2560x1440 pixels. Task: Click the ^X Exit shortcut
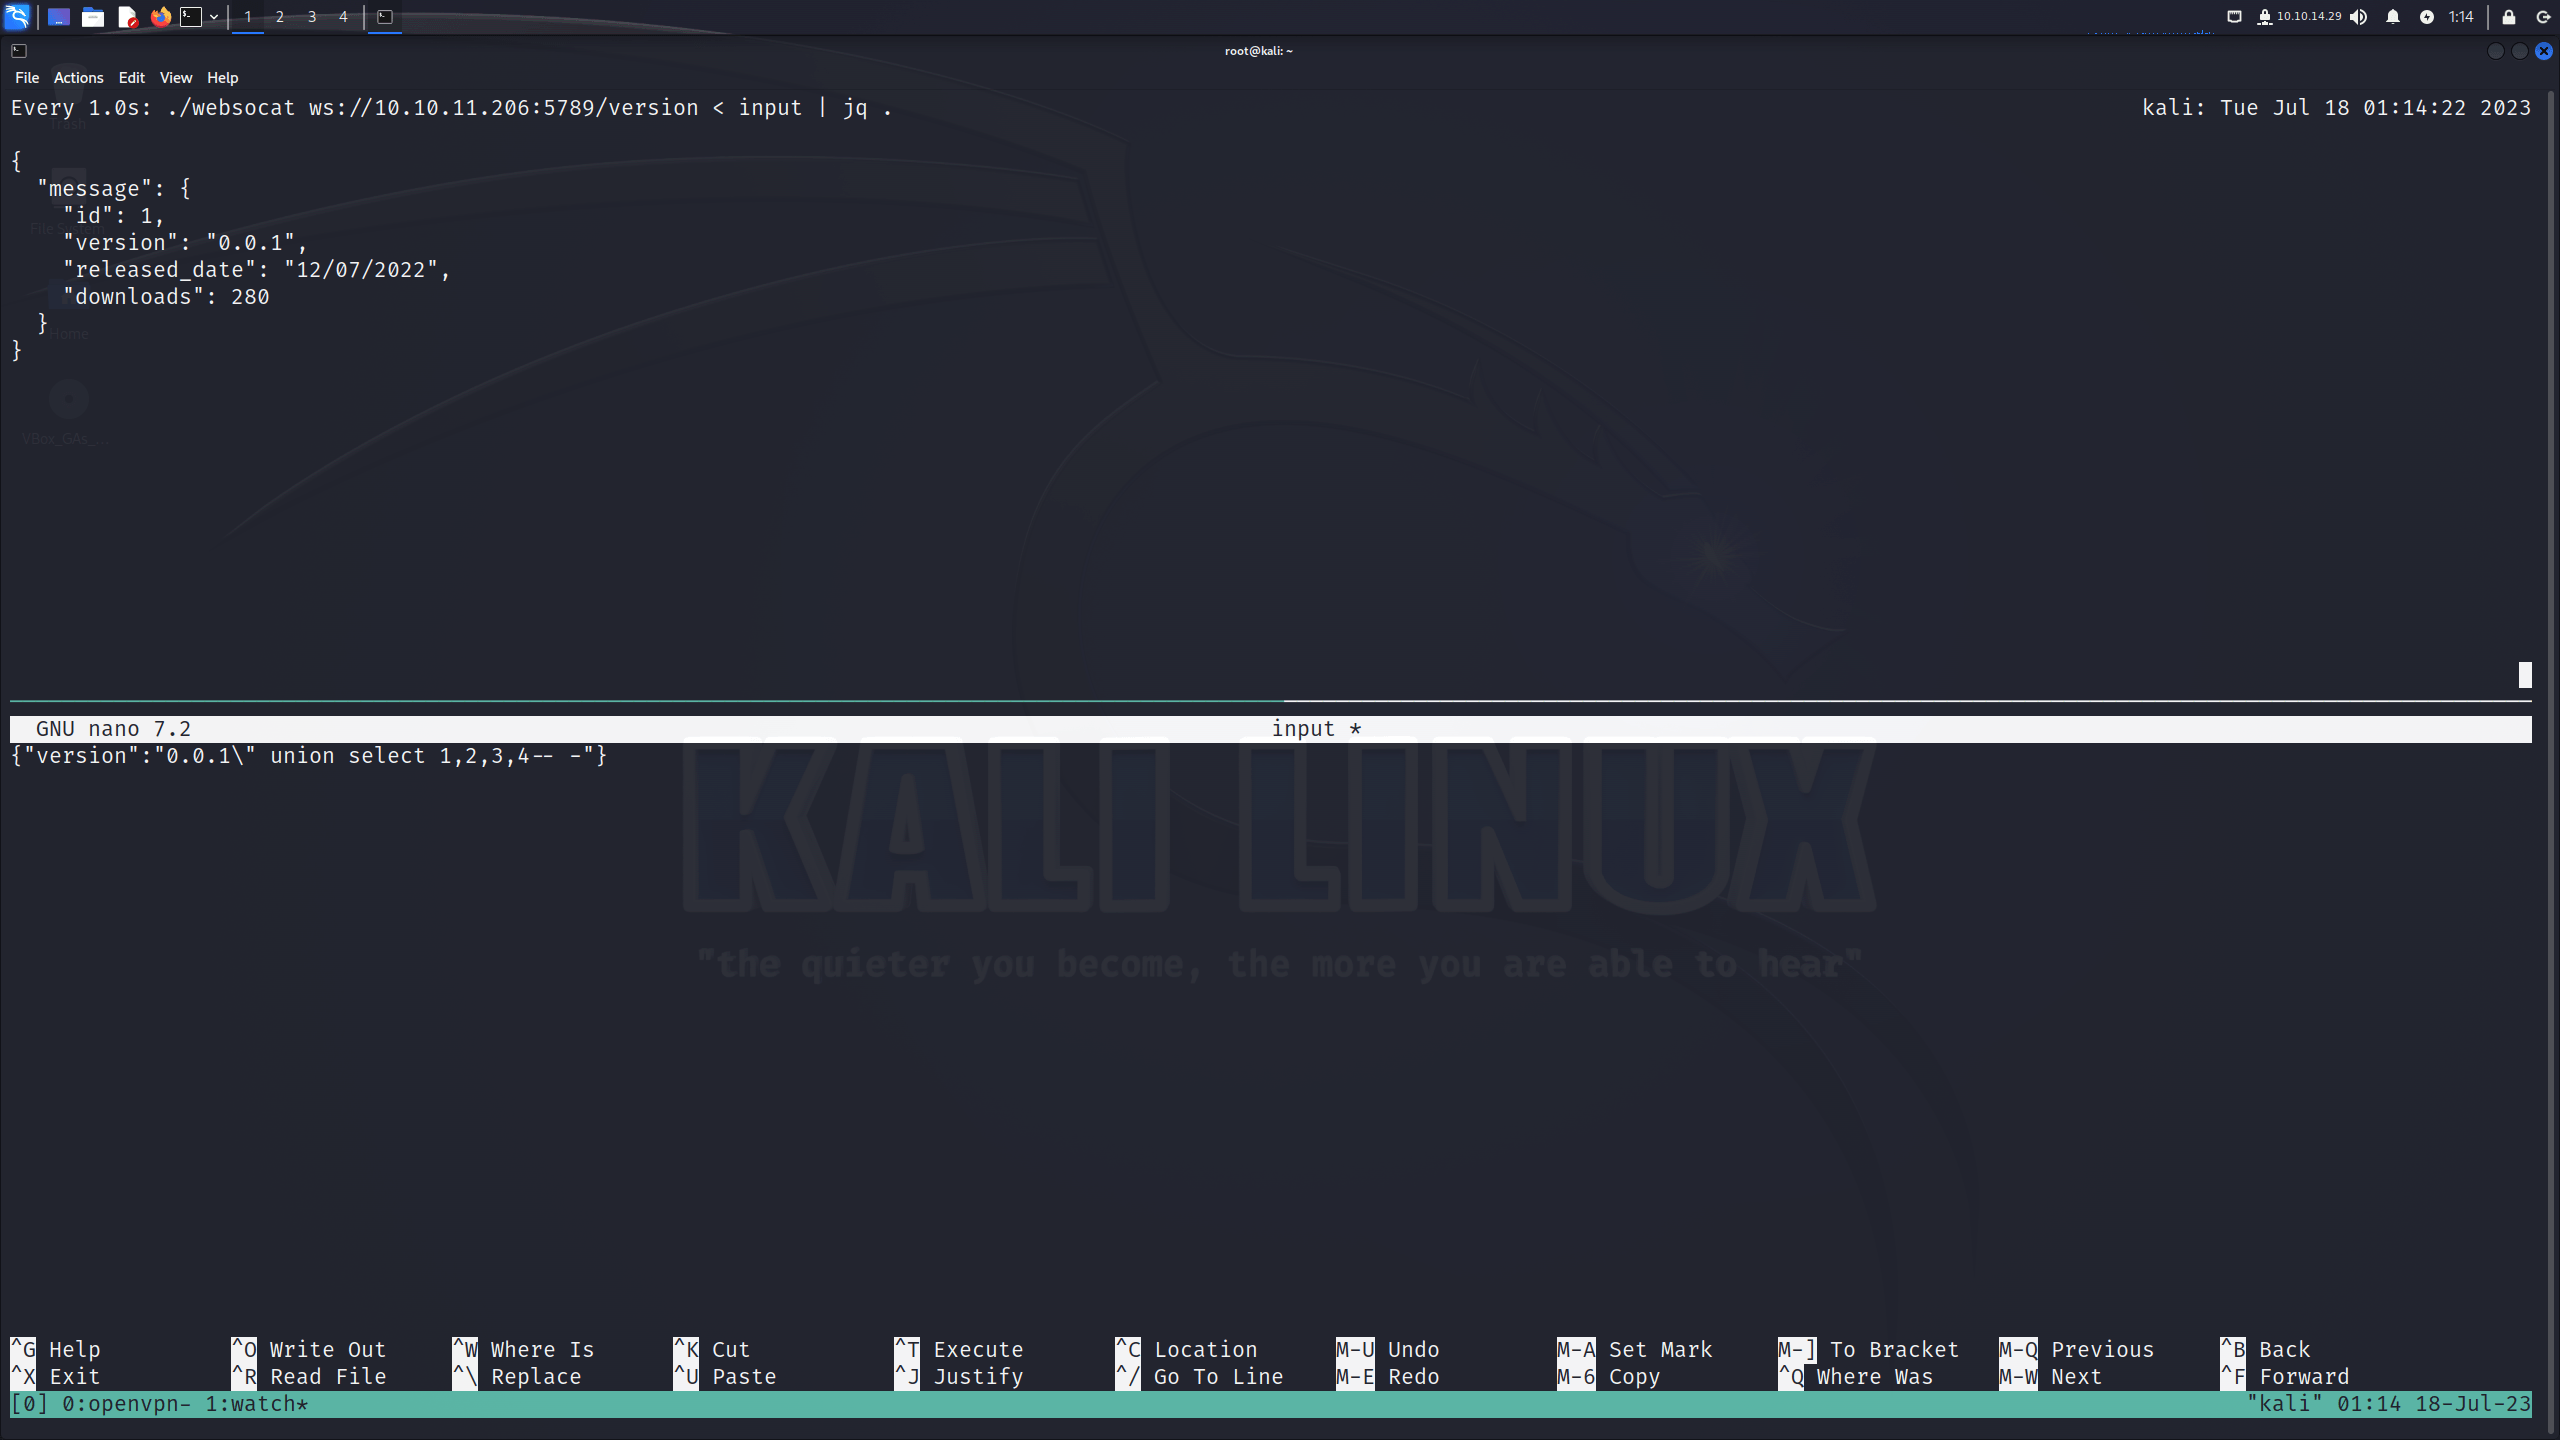(55, 1377)
